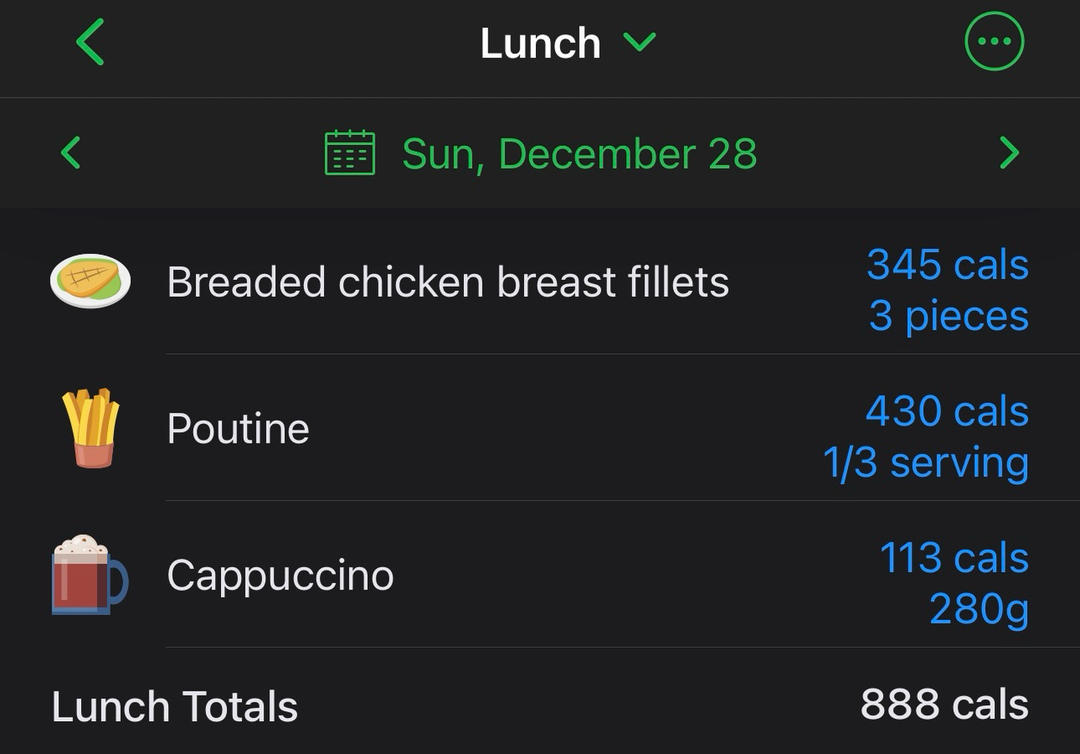Change the Poutine 1/3 serving amount
This screenshot has height=754, width=1080.
point(925,463)
